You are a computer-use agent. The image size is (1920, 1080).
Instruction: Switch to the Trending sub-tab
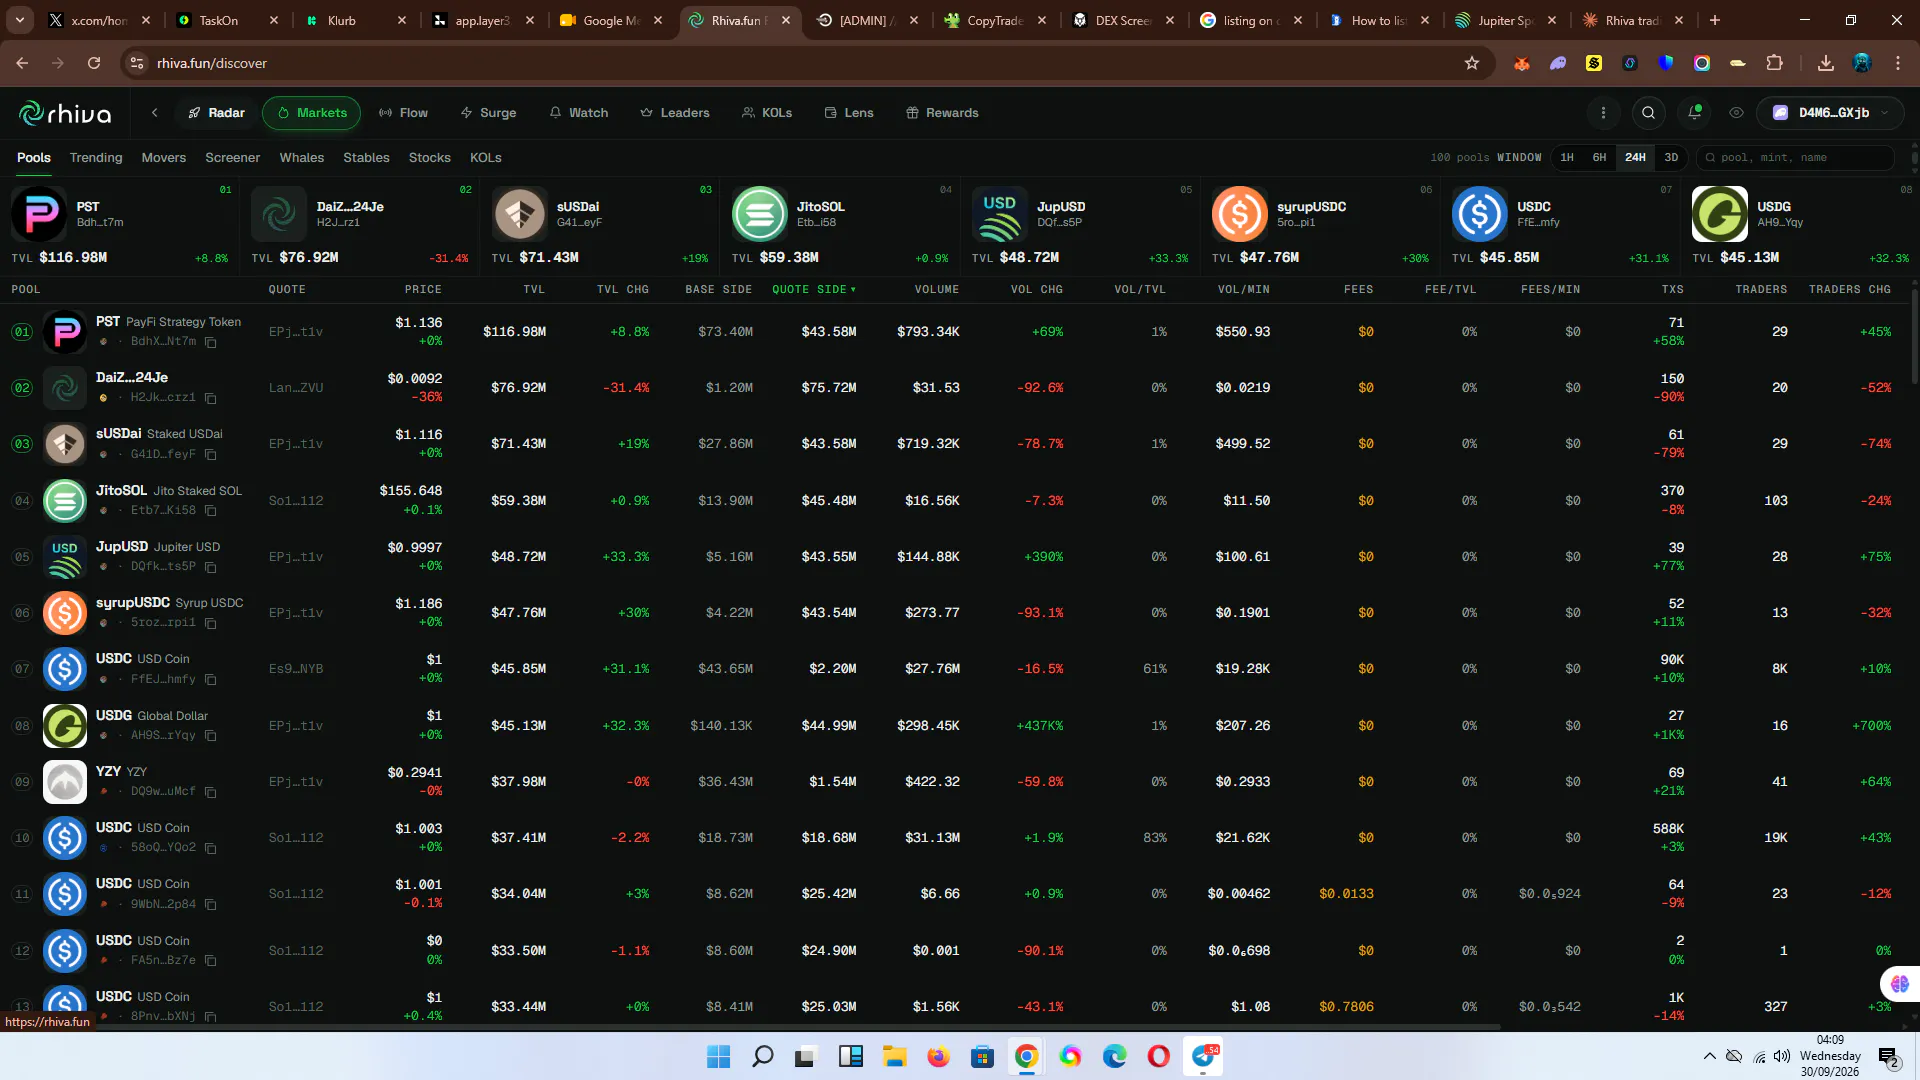pyautogui.click(x=96, y=158)
